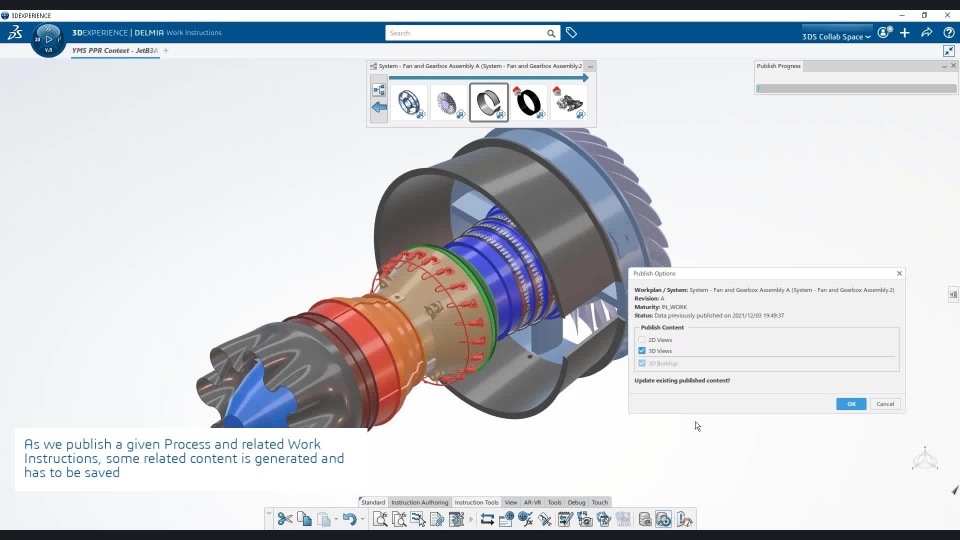The image size is (960, 540).
Task: Click the list with cursor select icon
Action: click(418, 519)
